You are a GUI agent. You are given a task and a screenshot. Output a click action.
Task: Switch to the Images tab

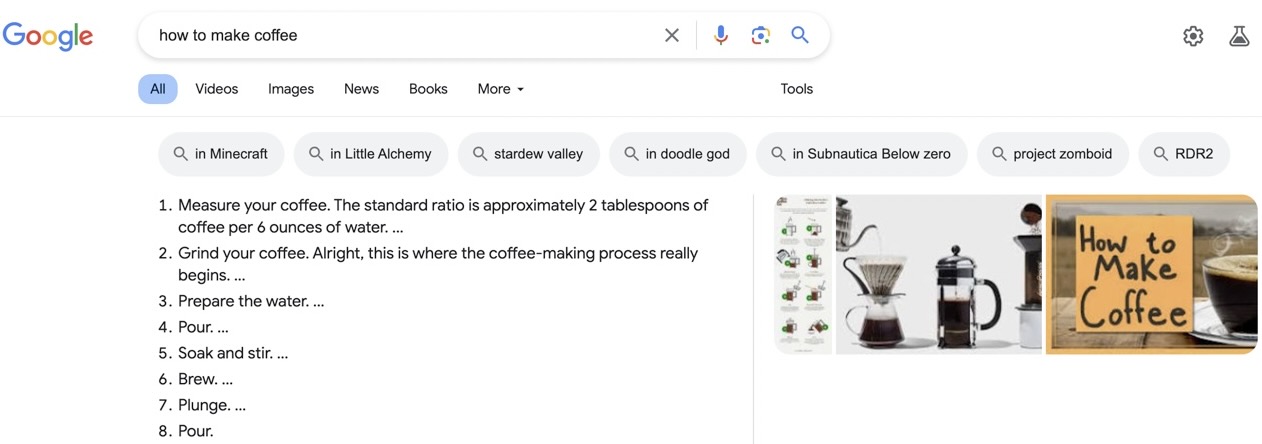[x=291, y=89]
